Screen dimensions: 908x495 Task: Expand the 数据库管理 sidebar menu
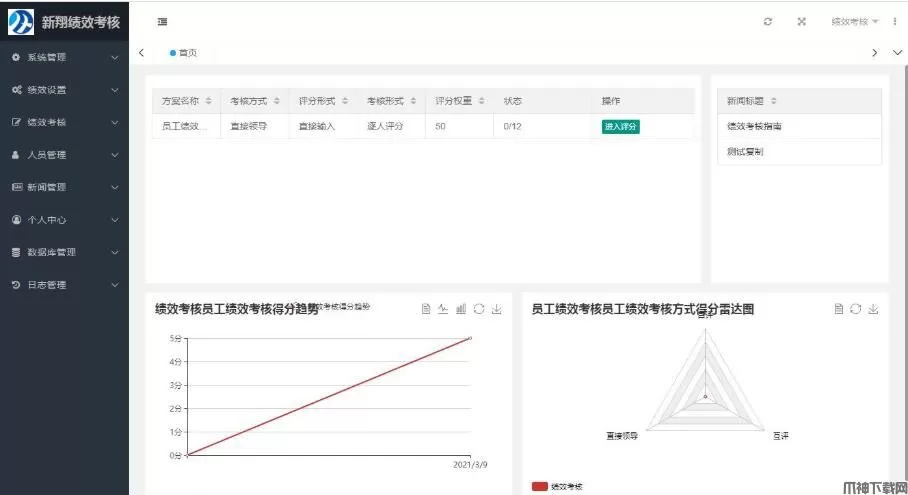tap(64, 252)
